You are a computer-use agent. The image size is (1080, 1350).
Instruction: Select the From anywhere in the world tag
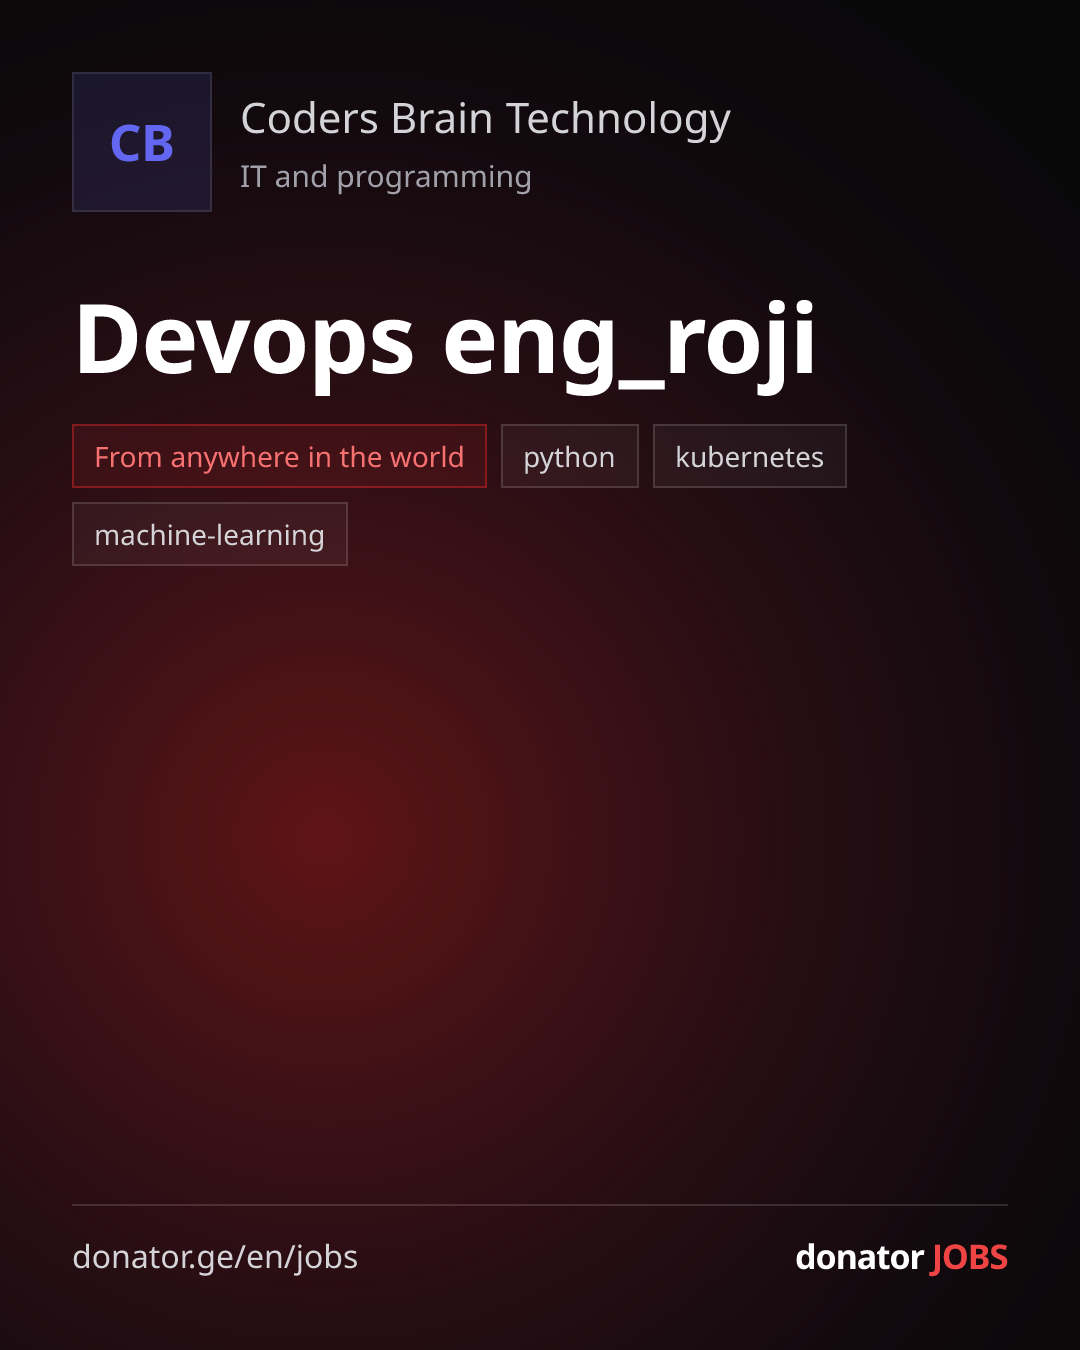pos(279,456)
